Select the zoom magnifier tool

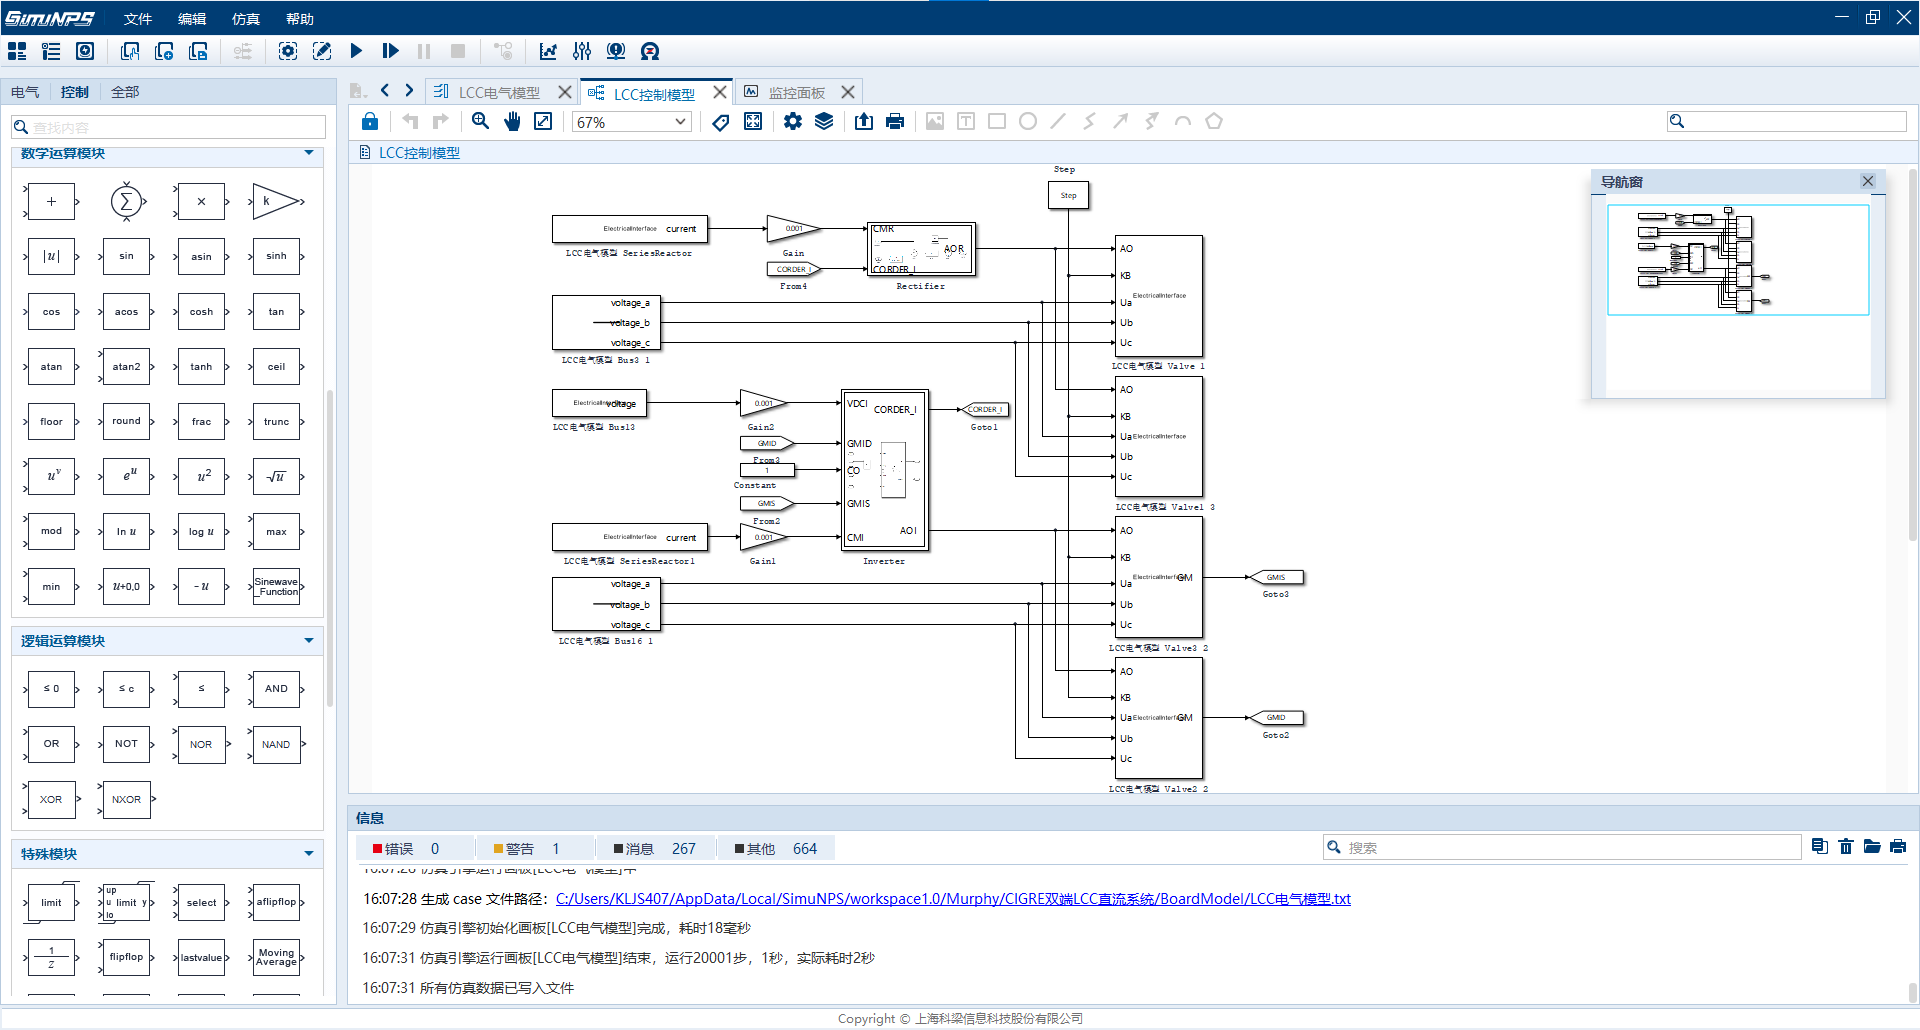[481, 121]
